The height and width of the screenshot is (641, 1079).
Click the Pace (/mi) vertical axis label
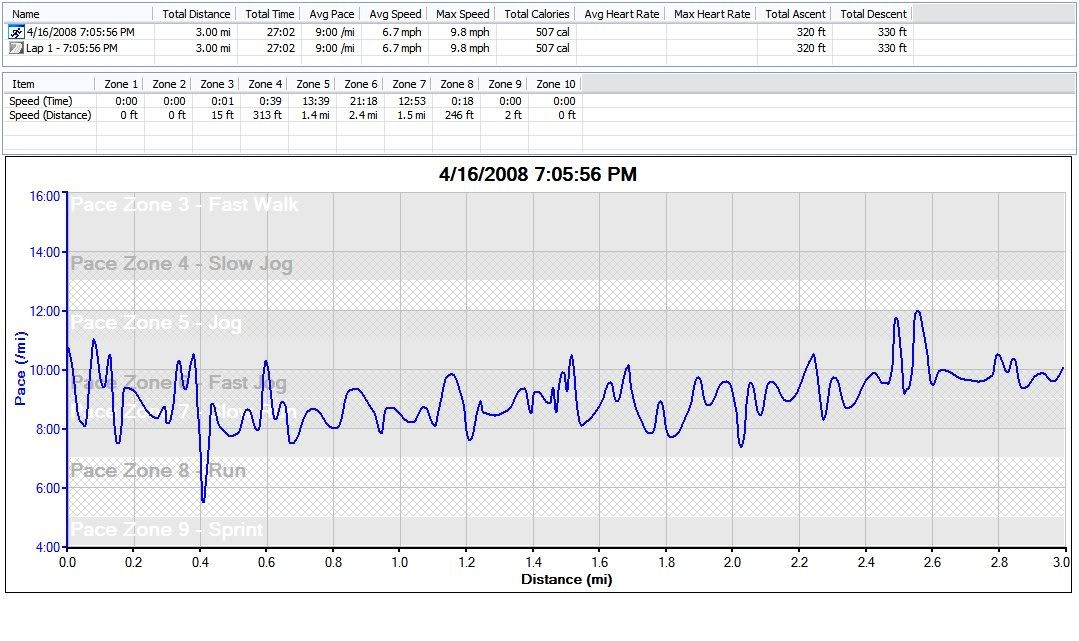point(20,370)
